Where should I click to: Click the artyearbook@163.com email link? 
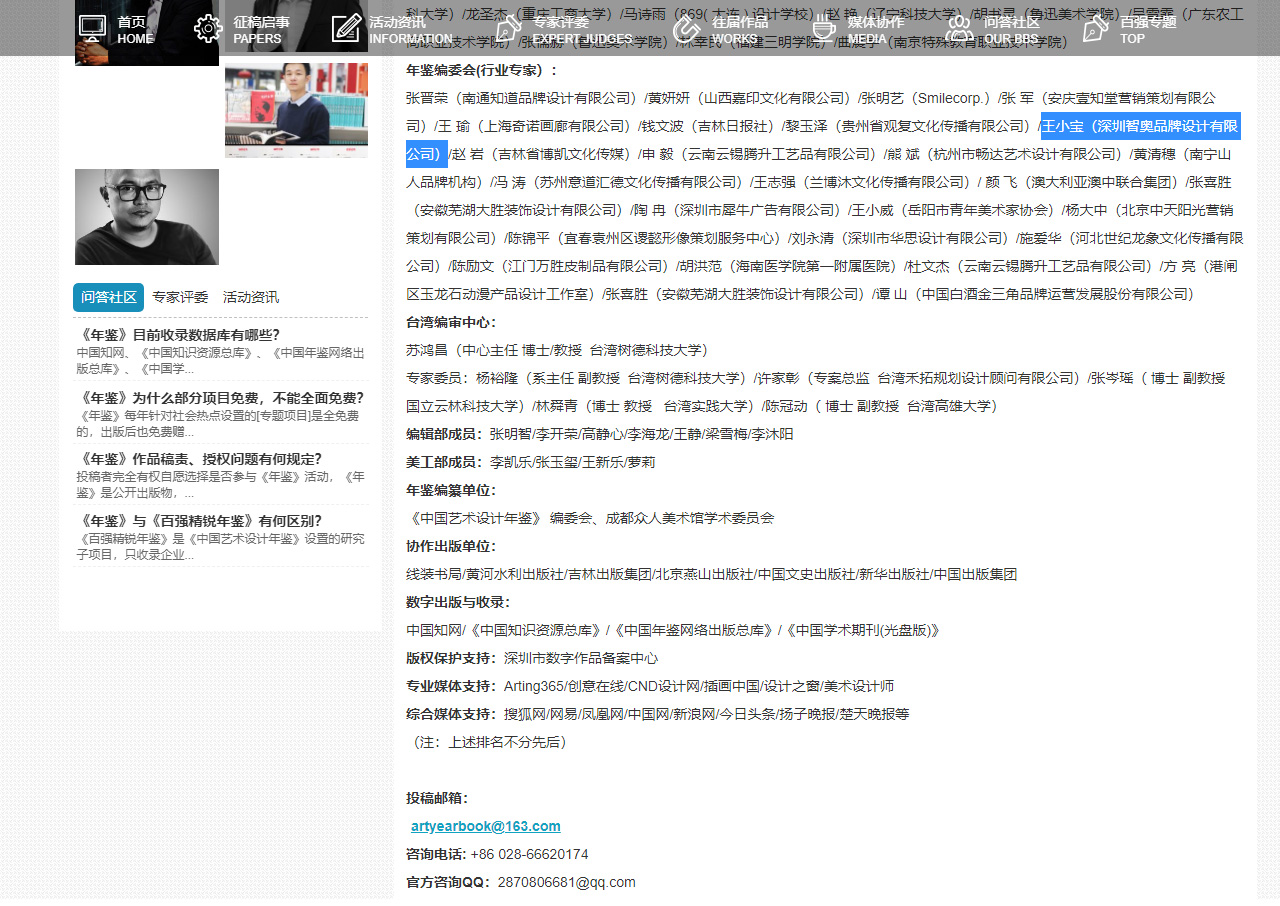[485, 826]
